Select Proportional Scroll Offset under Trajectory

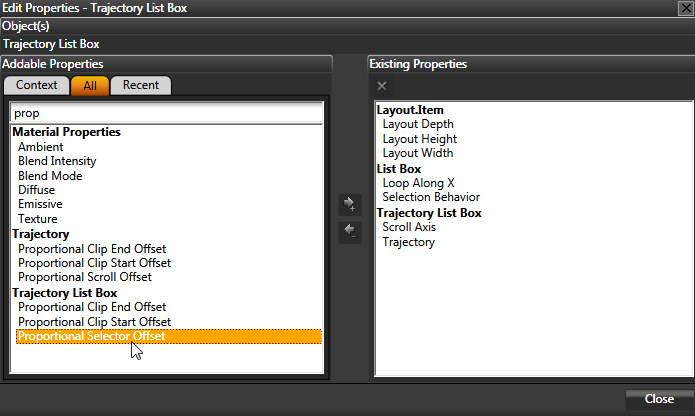click(85, 277)
